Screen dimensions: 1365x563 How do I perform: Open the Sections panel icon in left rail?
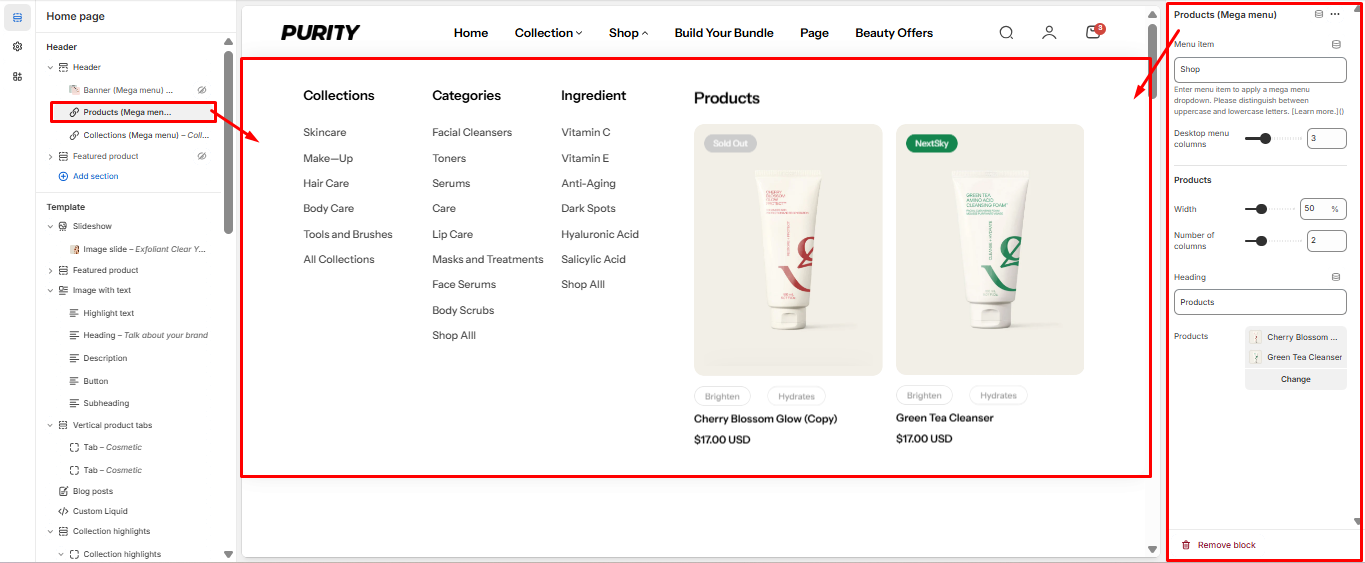(17, 17)
